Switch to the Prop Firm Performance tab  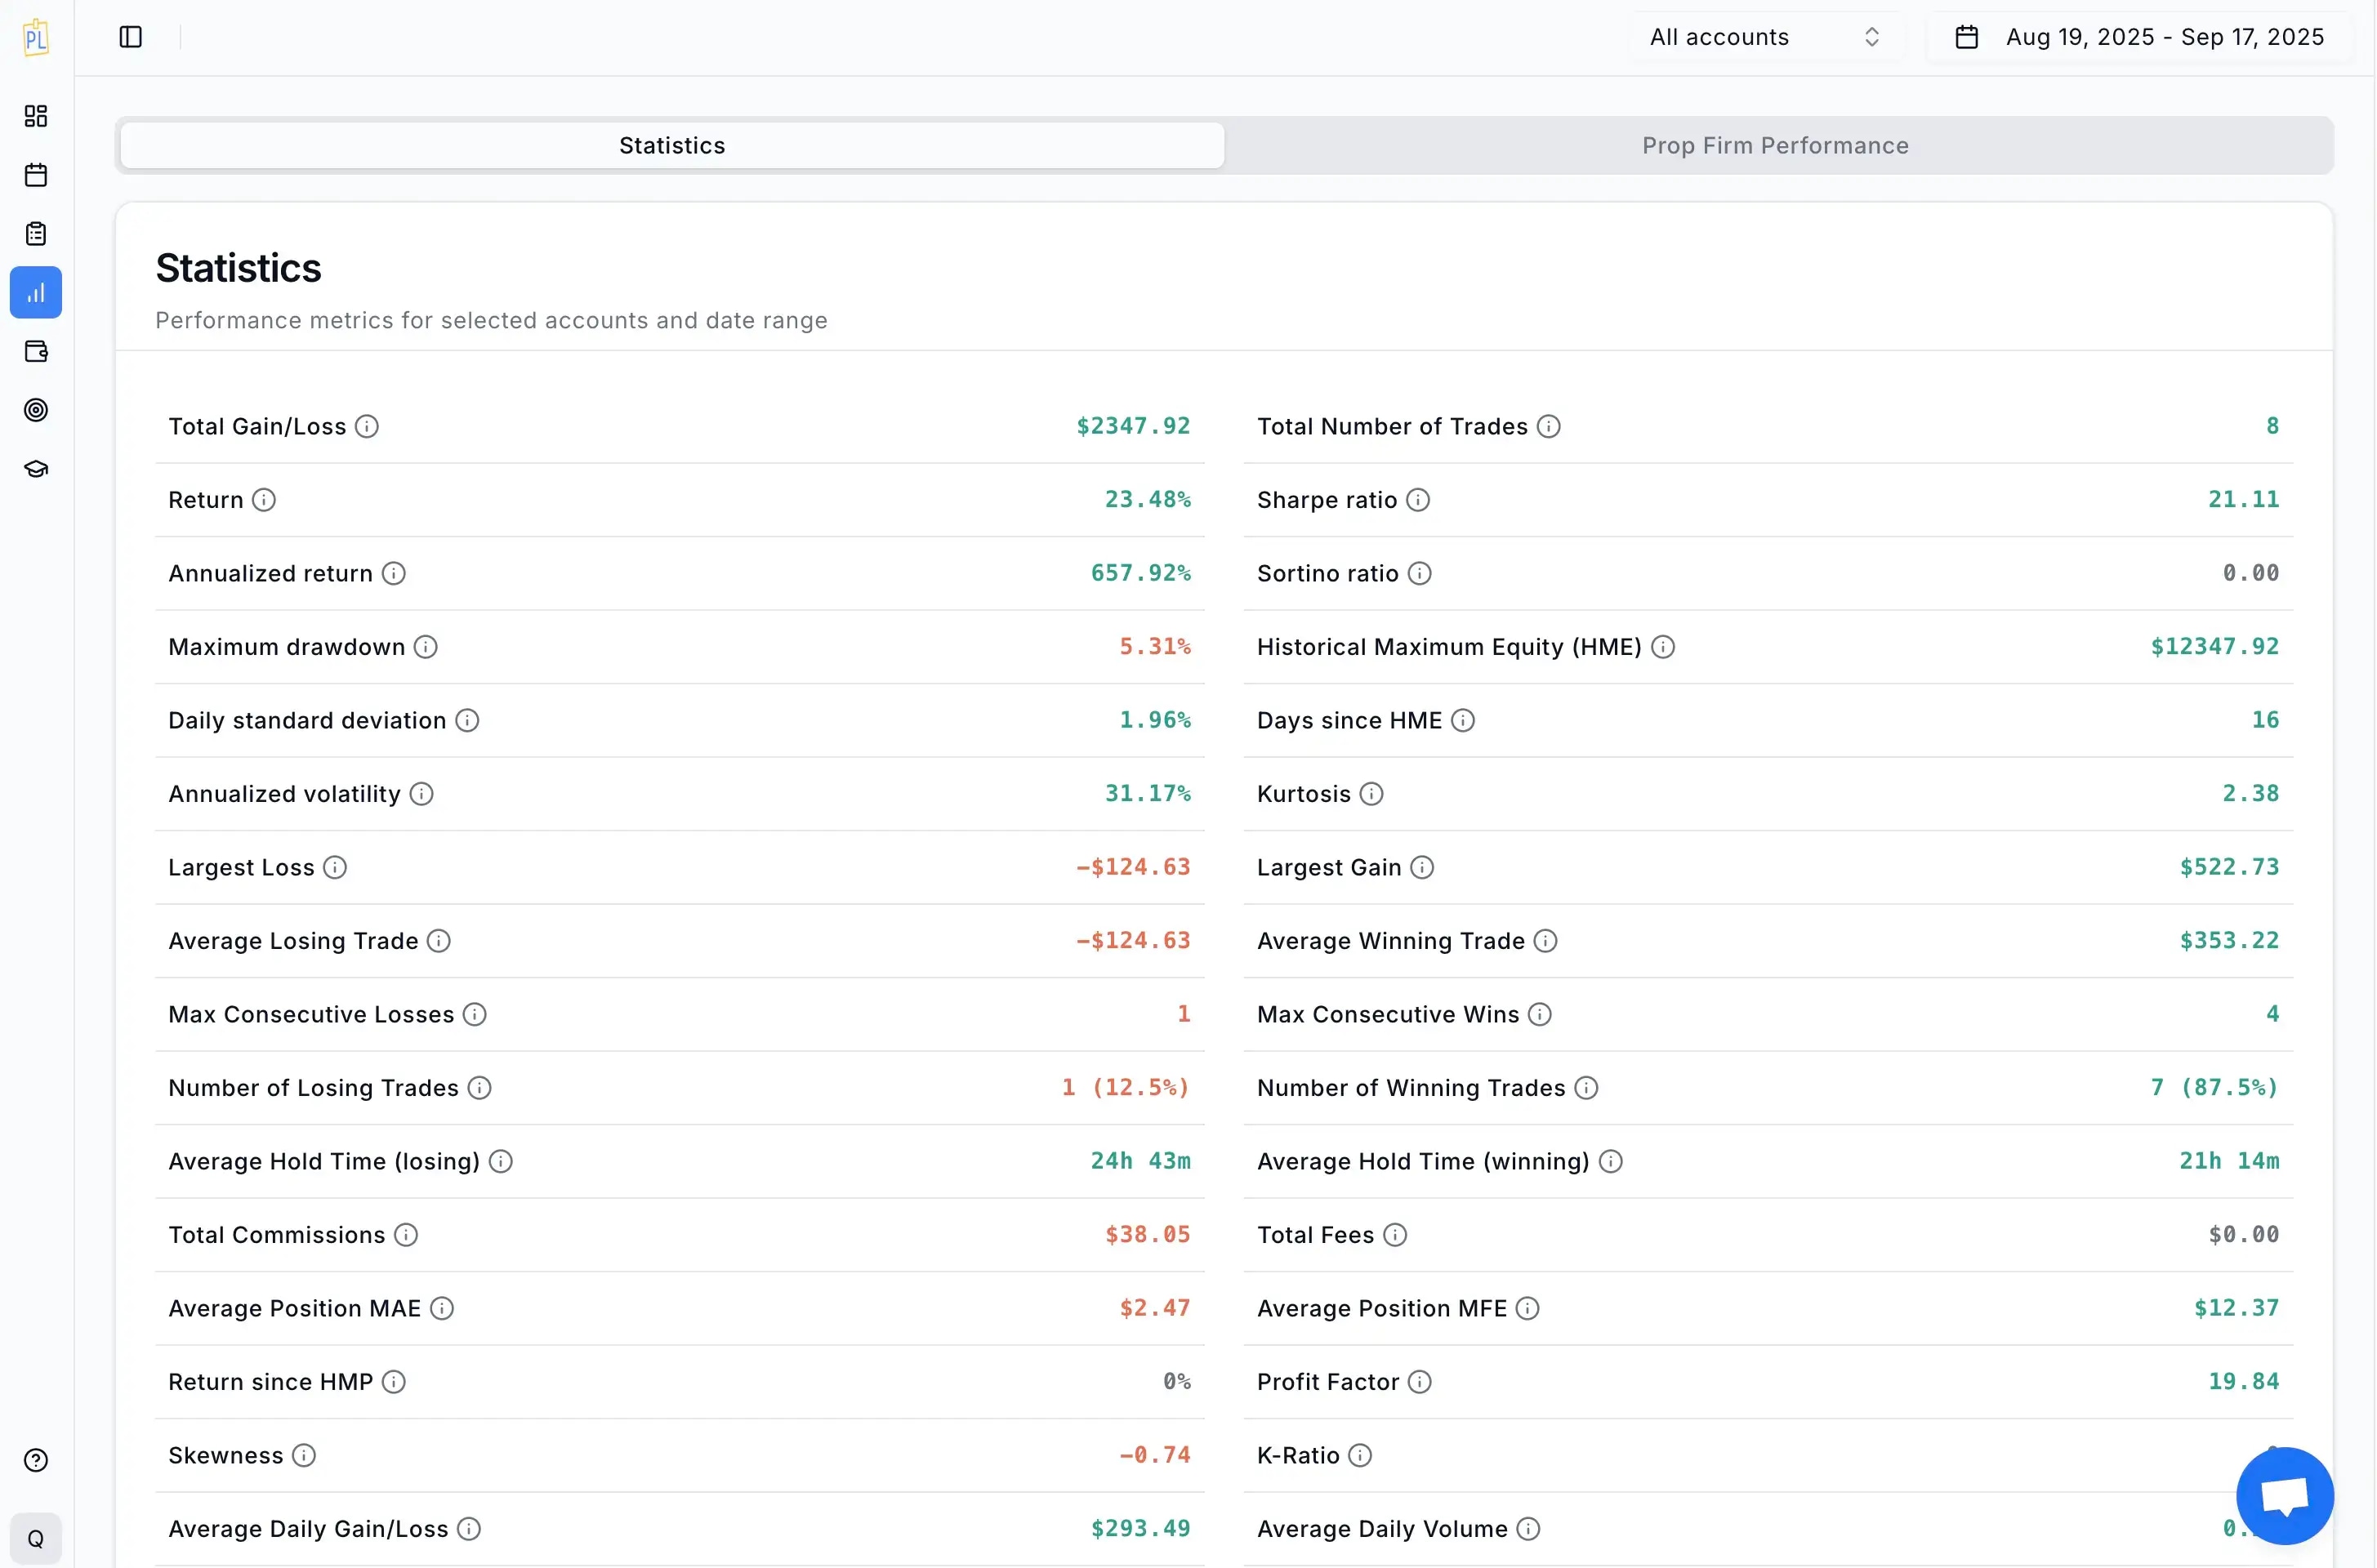[x=1773, y=145]
